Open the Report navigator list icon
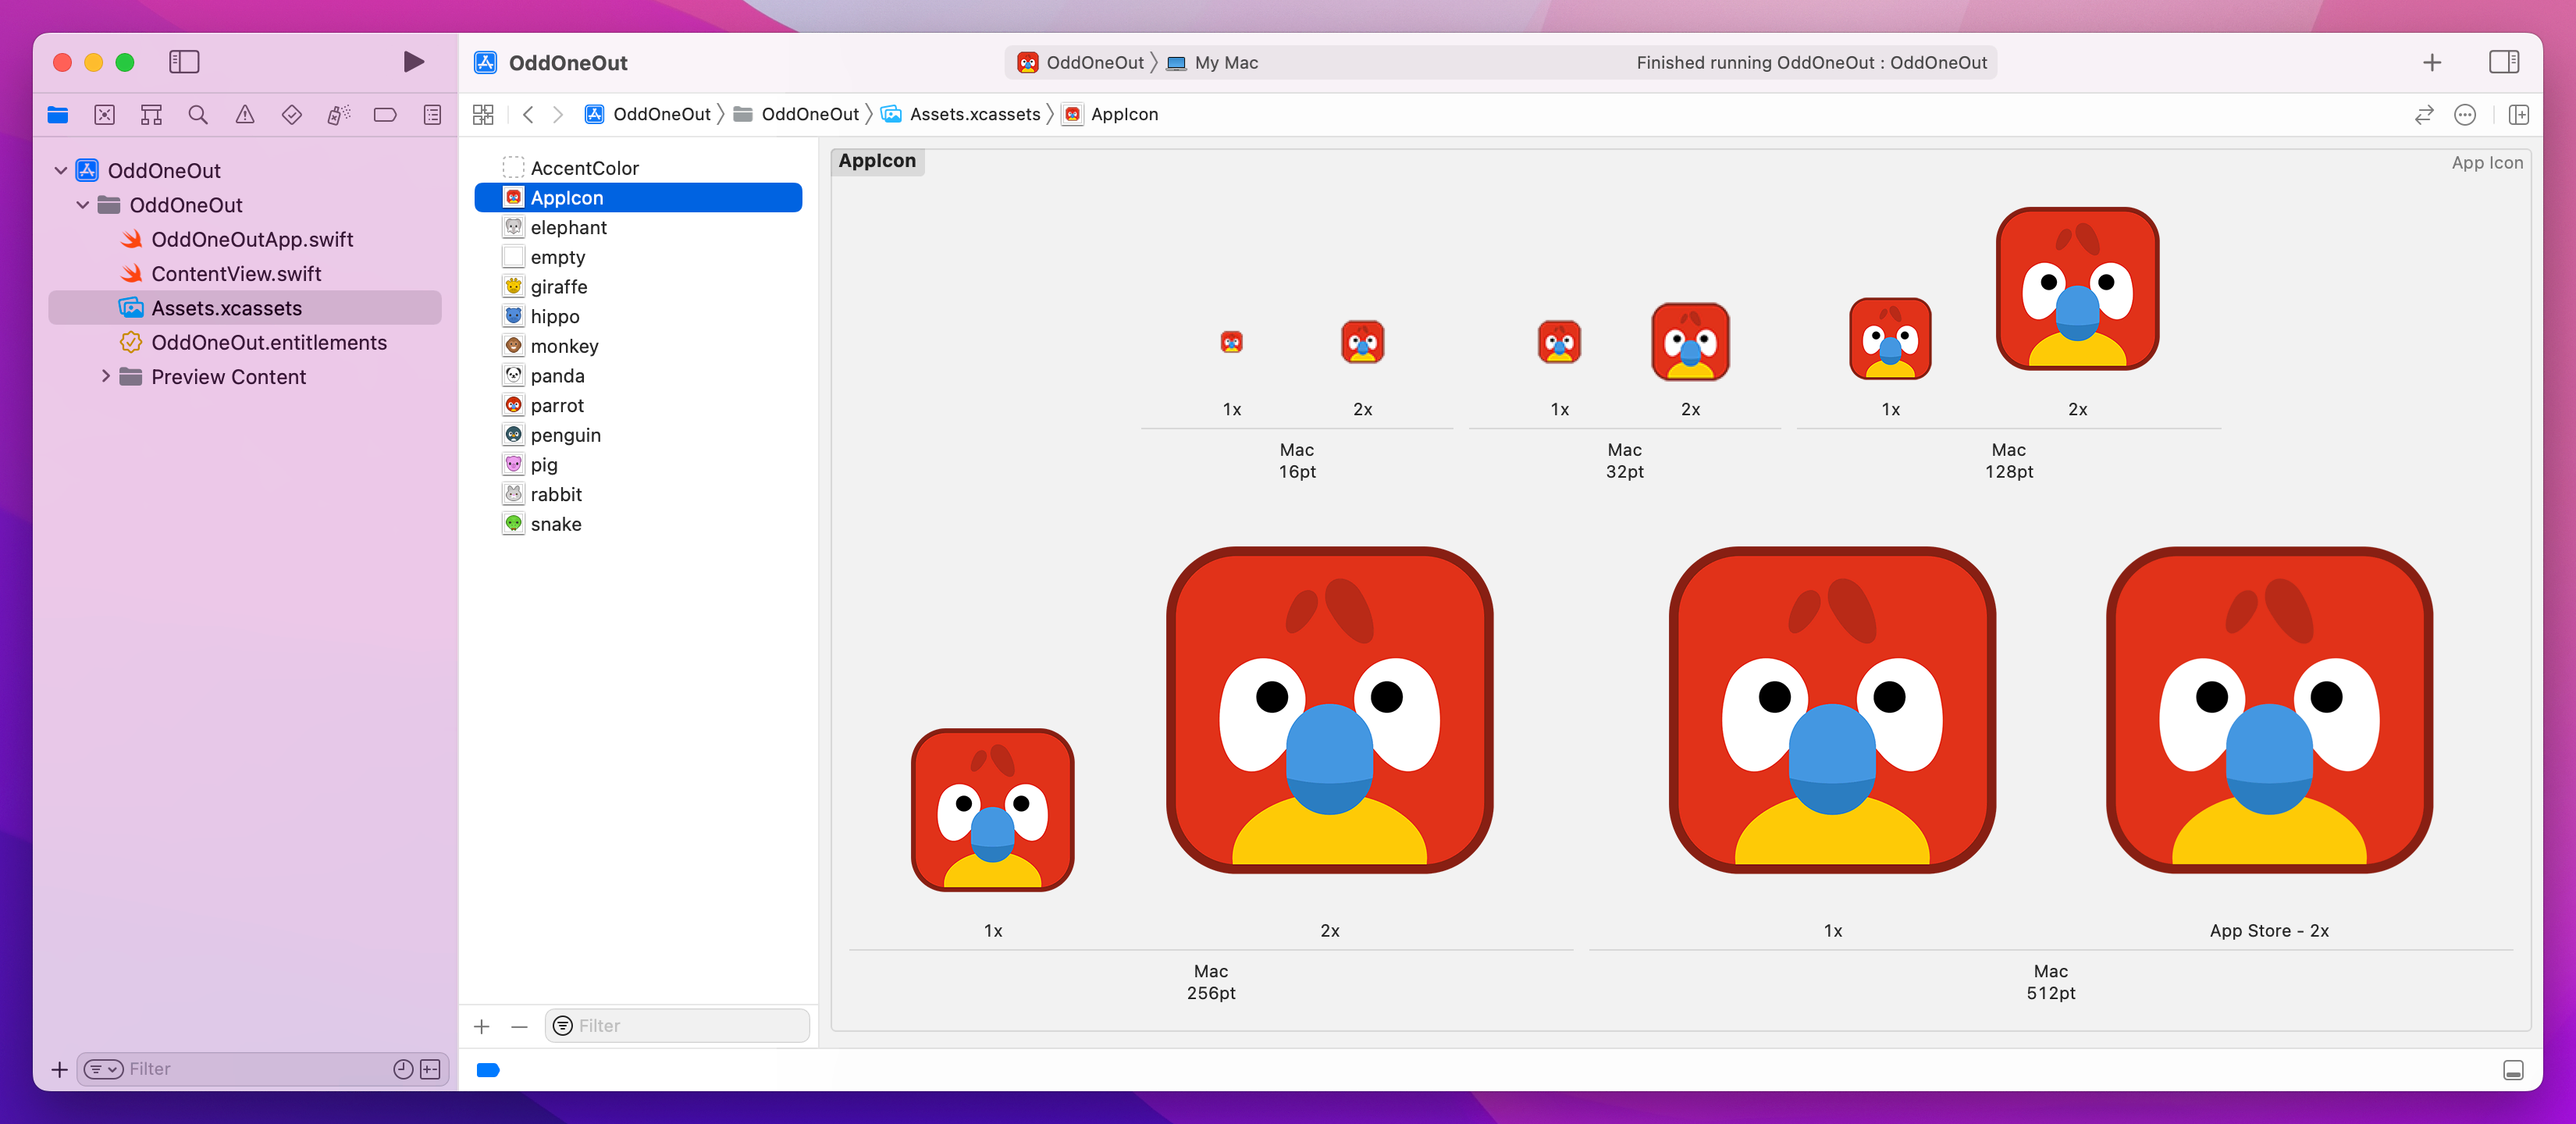Screen dimensions: 2576x1124 tap(432, 114)
